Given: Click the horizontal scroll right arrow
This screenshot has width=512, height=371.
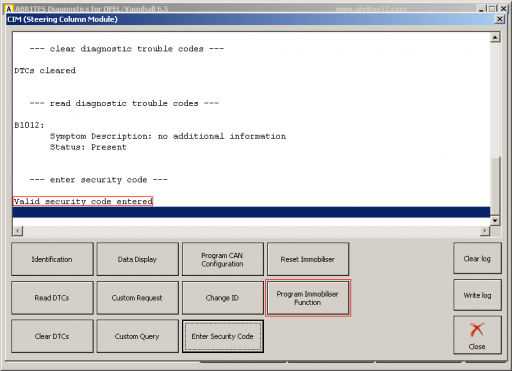Looking at the screenshot, I should coord(485,230).
